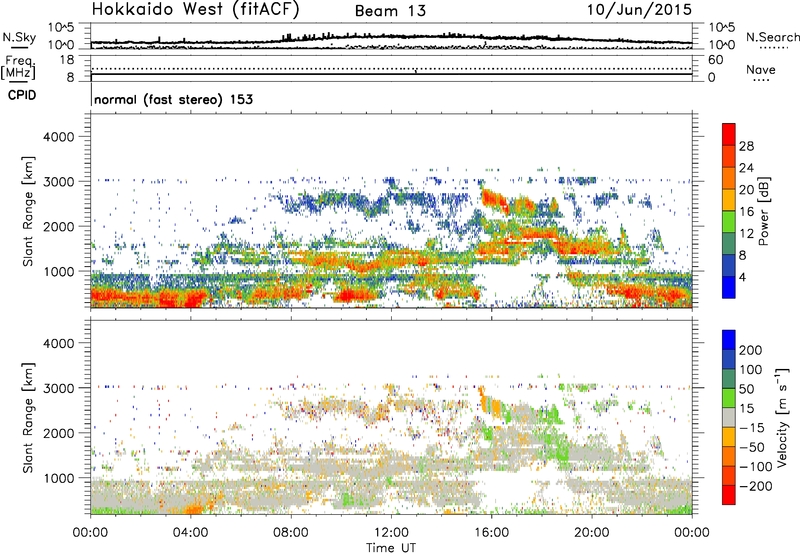The height and width of the screenshot is (554, 800).
Task: Click 'Slant Range [km]' label of the velocity panel
Action: (28, 418)
